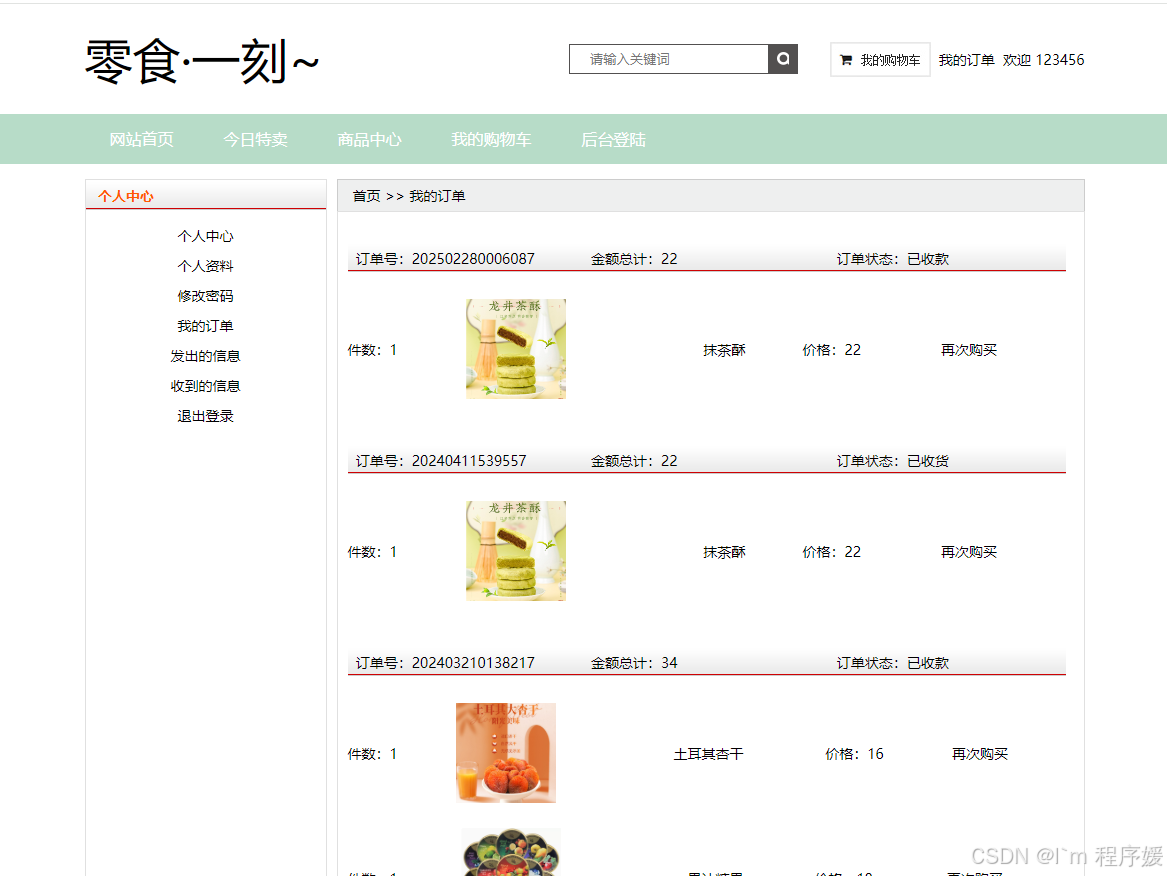Viewport: 1167px width, 876px height.
Task: Click 再次购买 for order 20240411539557
Action: [x=969, y=552]
